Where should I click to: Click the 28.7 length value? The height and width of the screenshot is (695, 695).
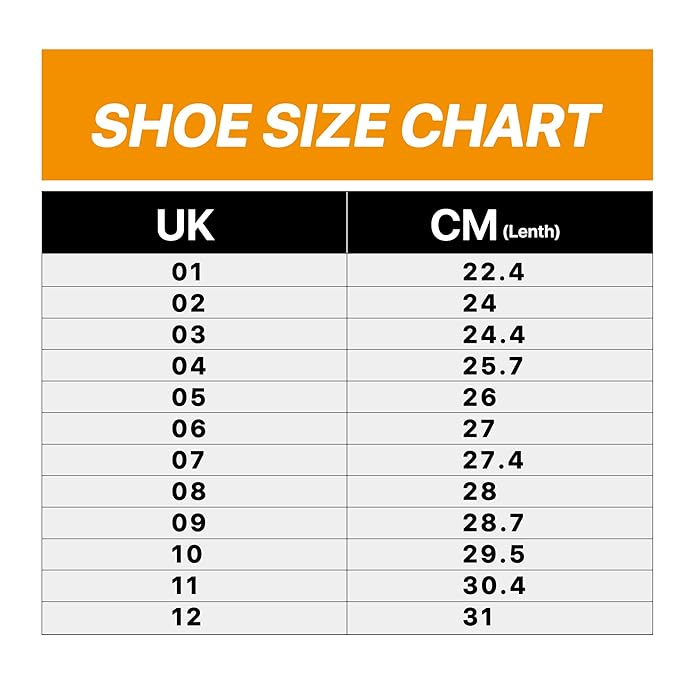(493, 523)
